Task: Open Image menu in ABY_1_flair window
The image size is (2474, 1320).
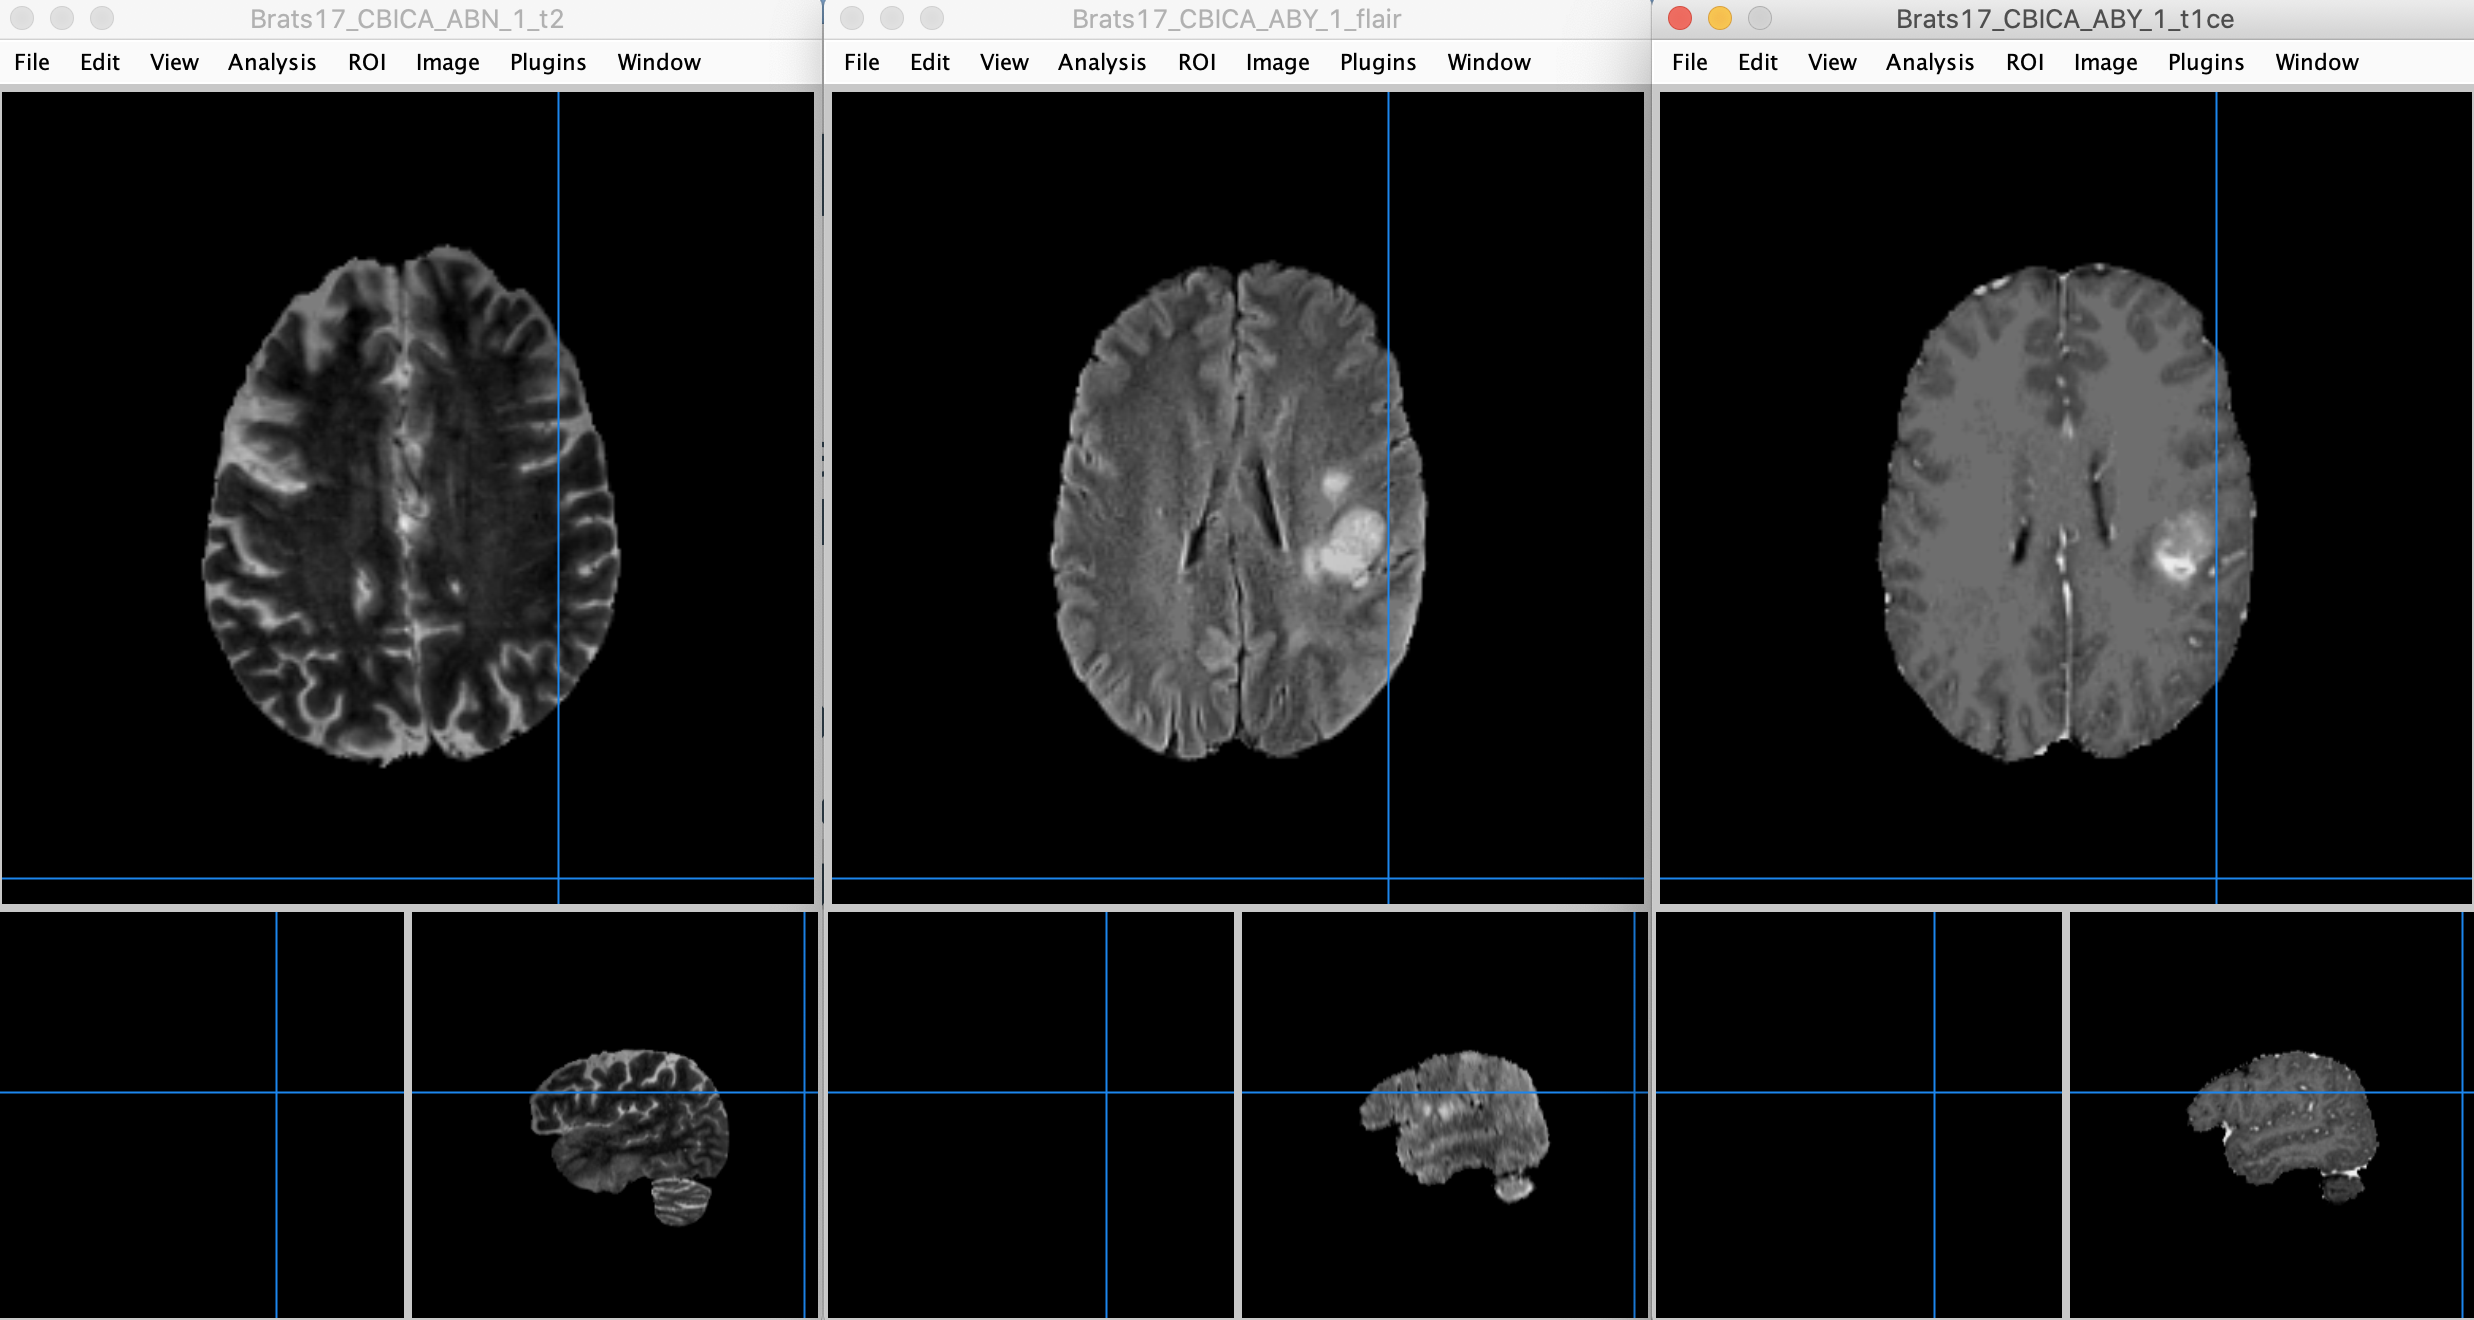Action: pos(1277,62)
